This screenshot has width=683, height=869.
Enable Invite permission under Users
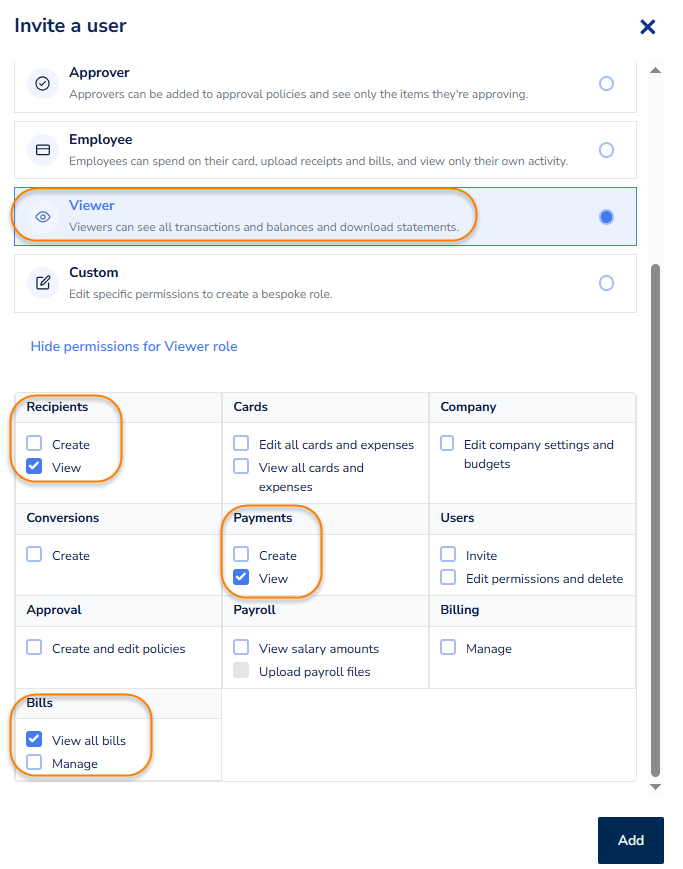(x=448, y=555)
